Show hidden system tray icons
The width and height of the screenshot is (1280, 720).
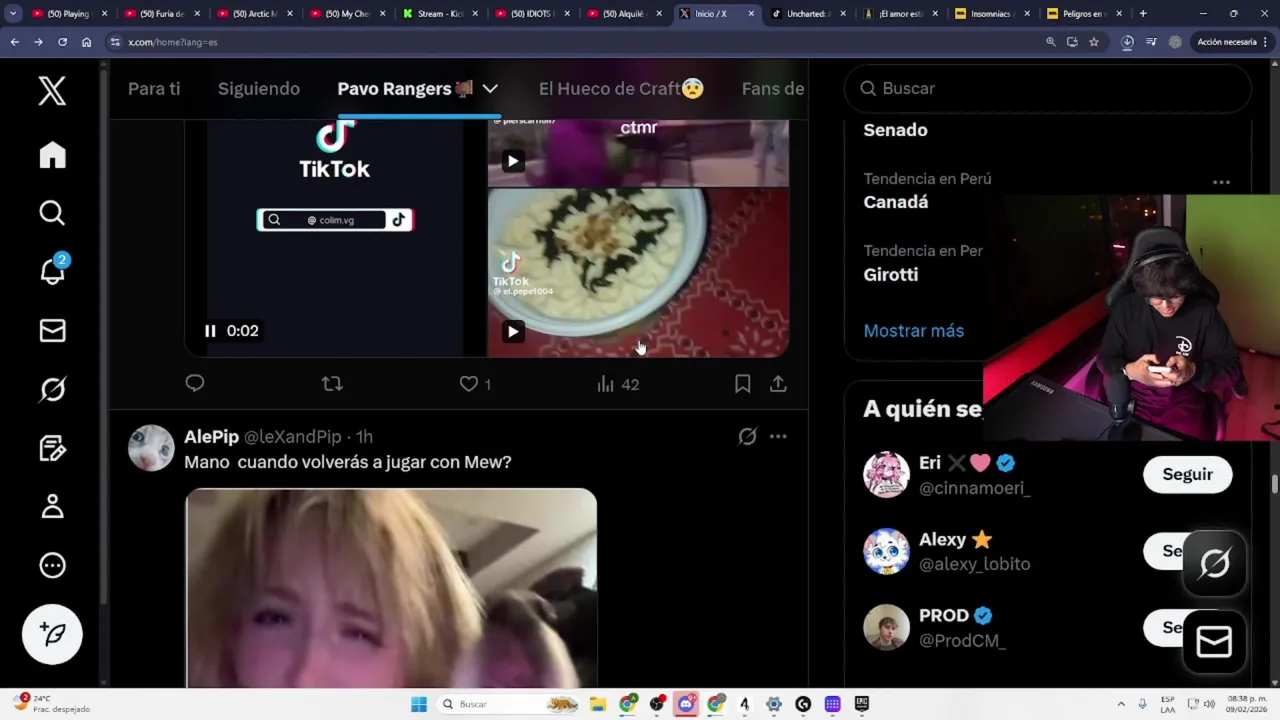click(x=1121, y=704)
